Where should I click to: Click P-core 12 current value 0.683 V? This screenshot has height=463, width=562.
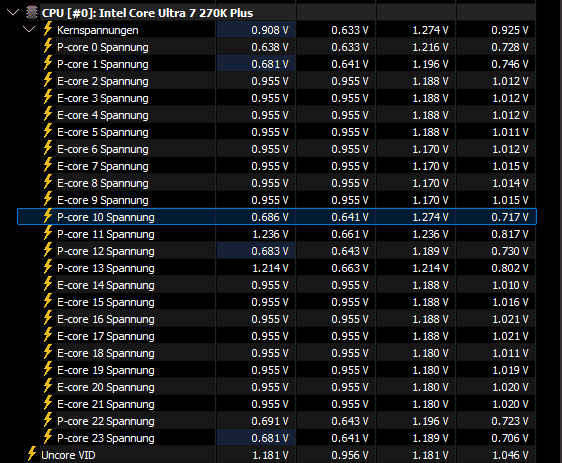point(270,251)
